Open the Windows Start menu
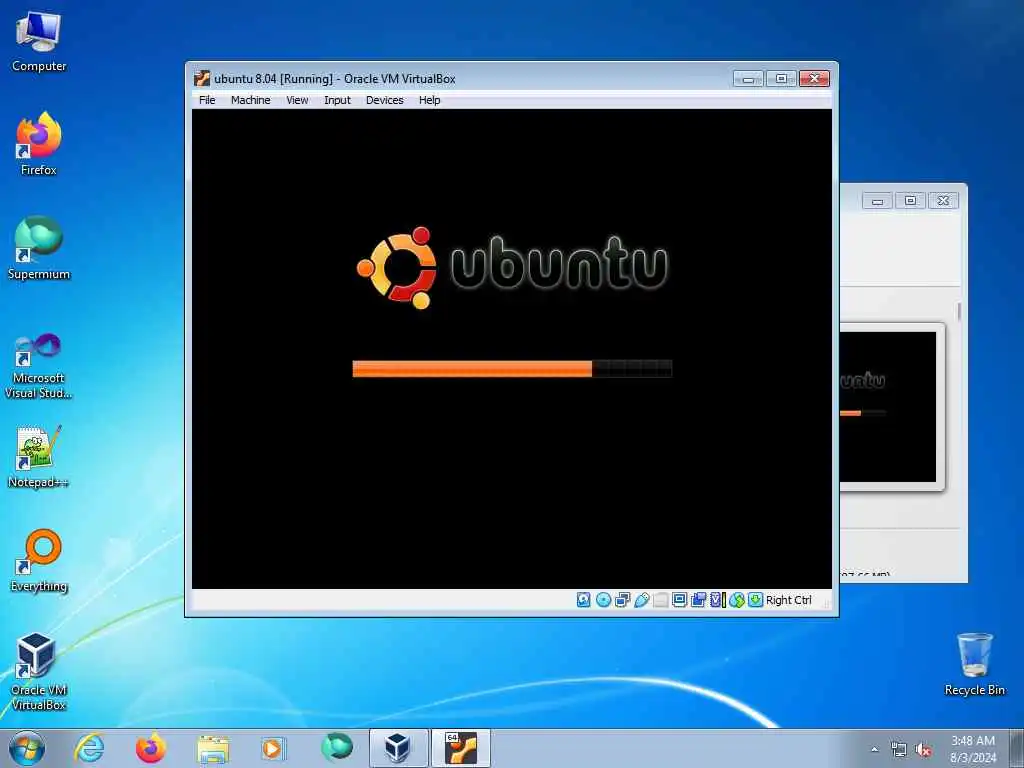This screenshot has width=1024, height=768. (27, 748)
